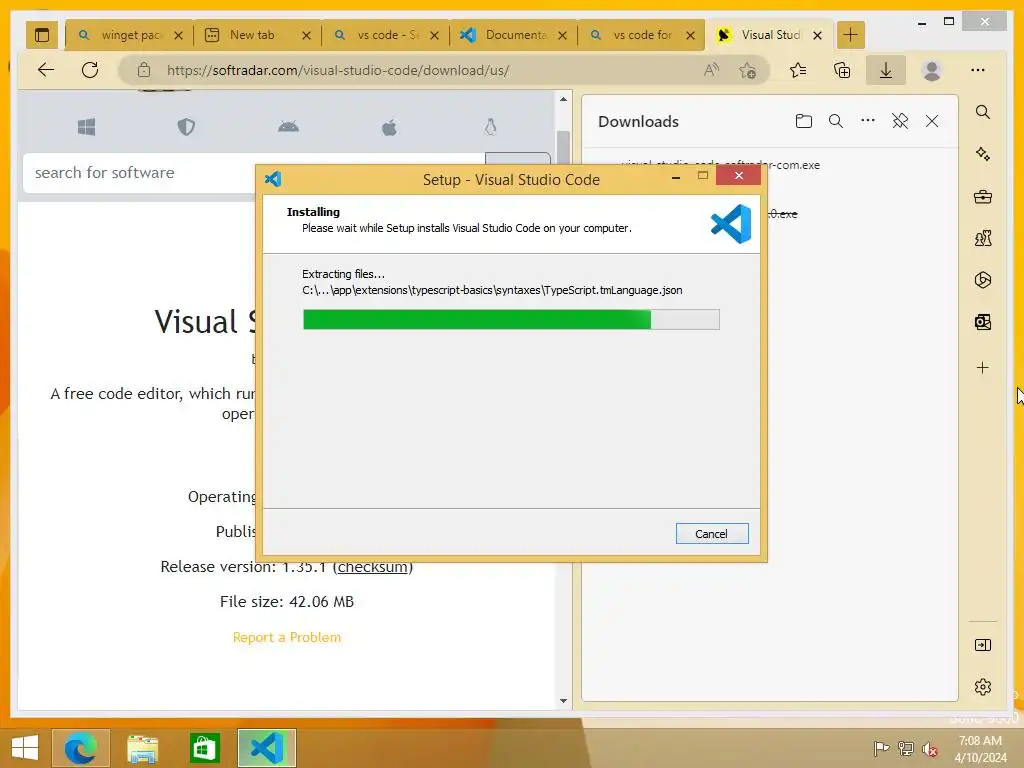Viewport: 1024px width, 768px height.
Task: Select the Windows platform icon on softradar
Action: [x=86, y=127]
